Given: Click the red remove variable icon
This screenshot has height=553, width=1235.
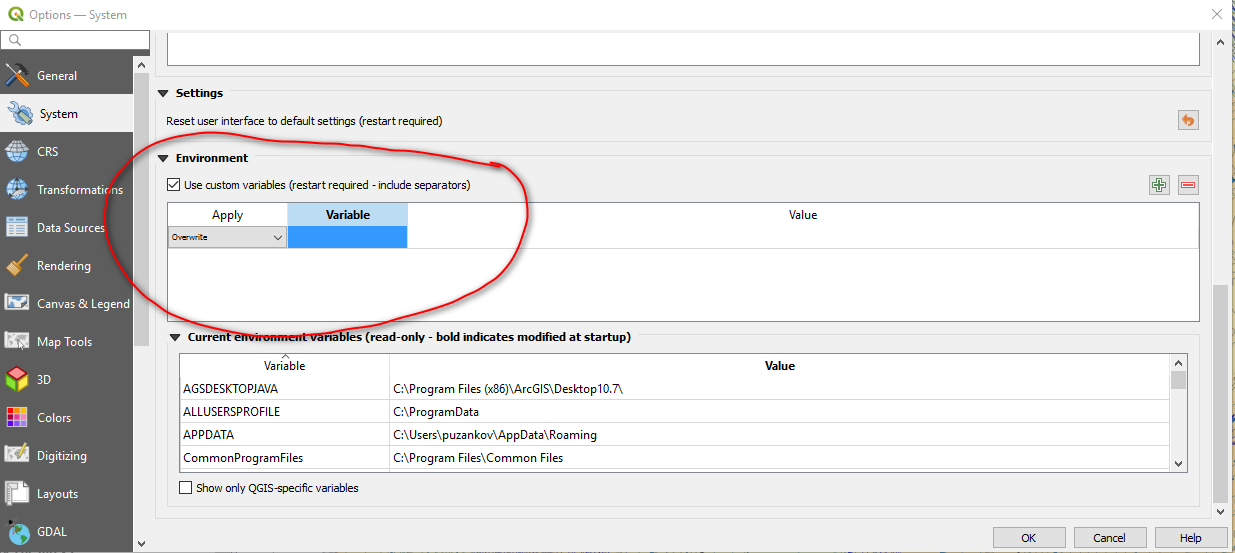Looking at the screenshot, I should (x=1188, y=185).
